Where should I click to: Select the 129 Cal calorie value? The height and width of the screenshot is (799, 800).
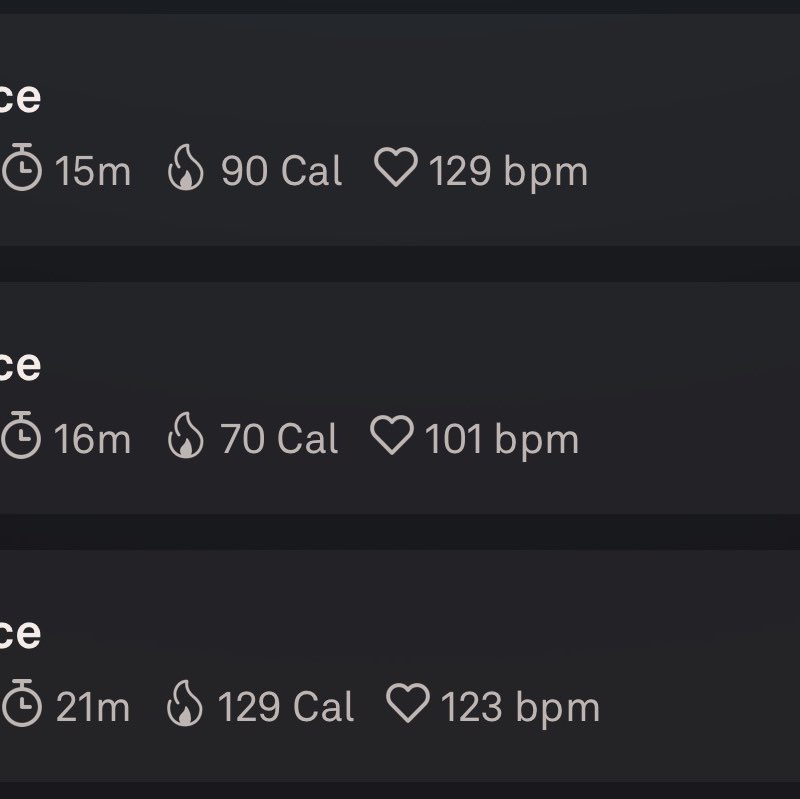(x=286, y=707)
